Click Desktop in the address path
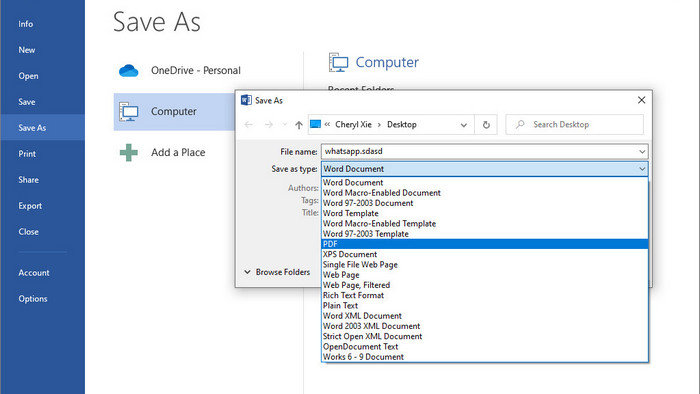Screen dimensions: 700x394 coord(402,124)
